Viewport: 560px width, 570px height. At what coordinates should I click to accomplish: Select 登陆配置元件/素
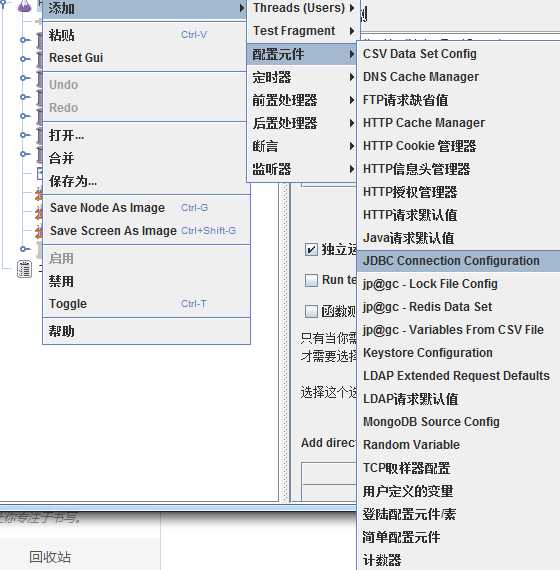[x=459, y=514]
